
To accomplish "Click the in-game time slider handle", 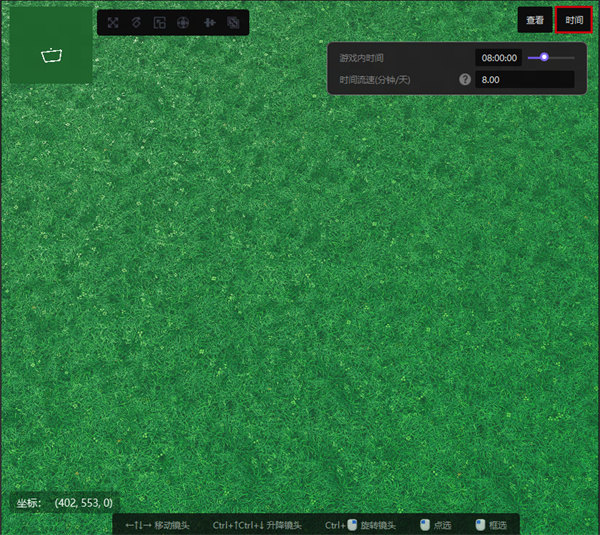I will (x=544, y=57).
